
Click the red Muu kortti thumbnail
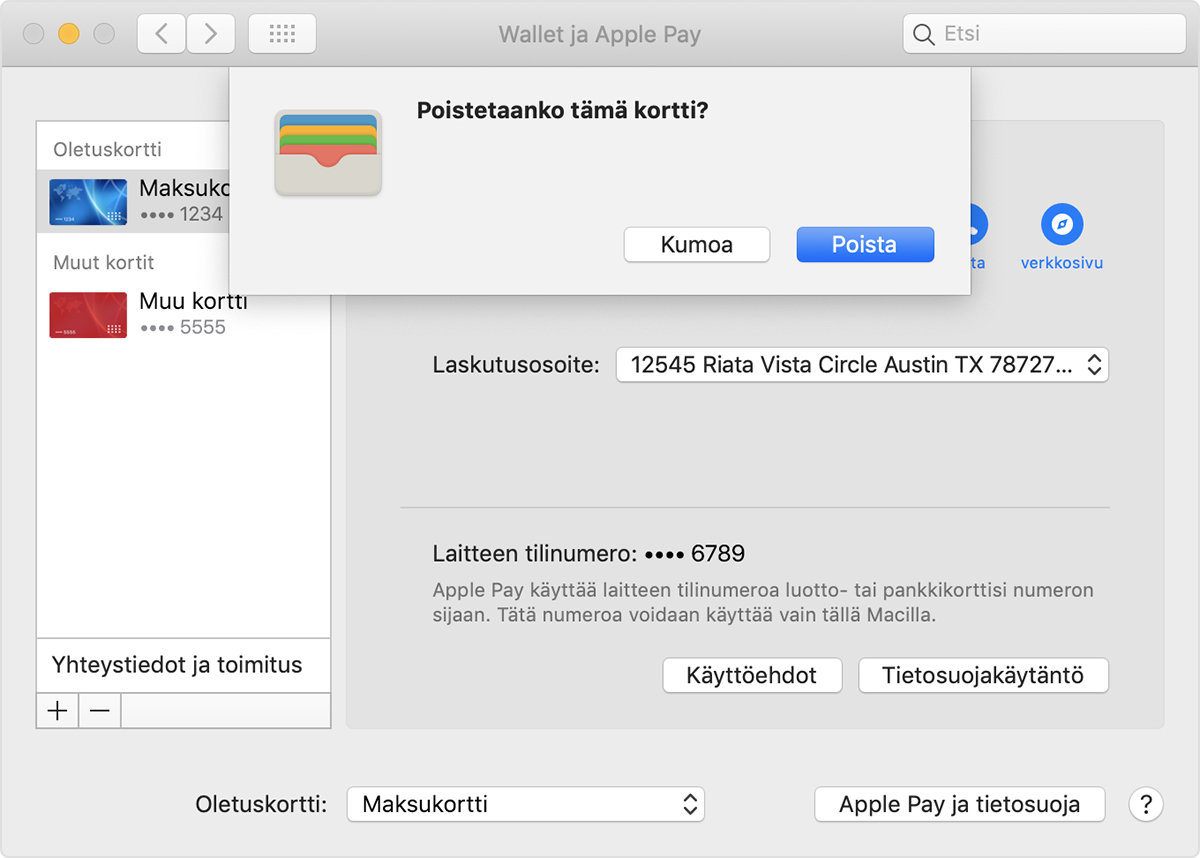tap(88, 315)
